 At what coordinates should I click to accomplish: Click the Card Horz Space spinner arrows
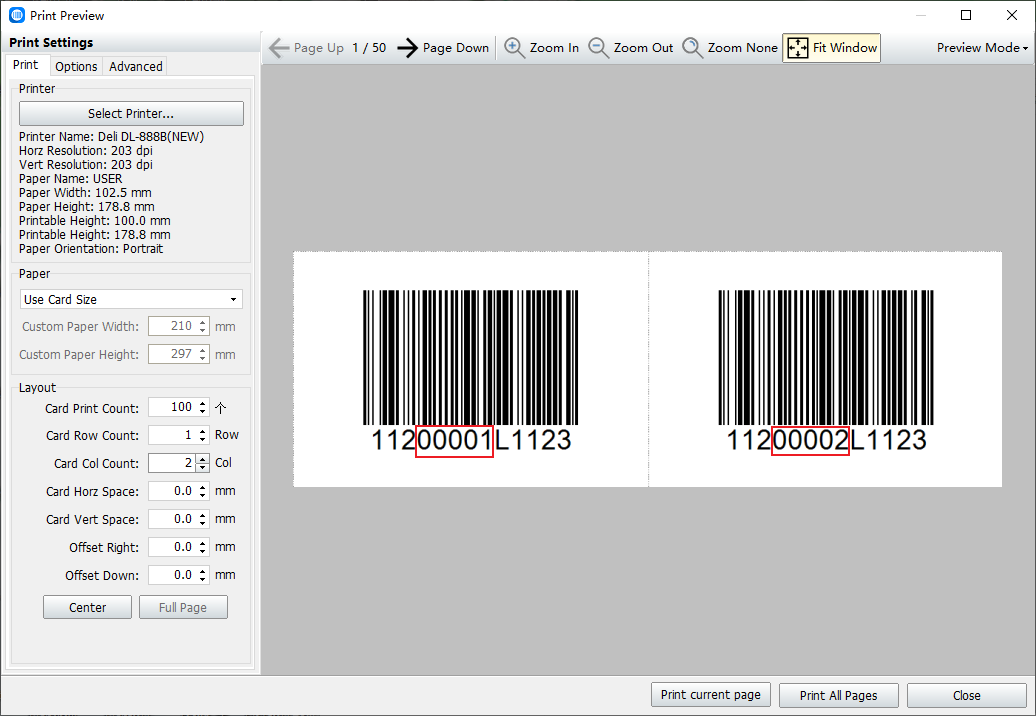203,491
